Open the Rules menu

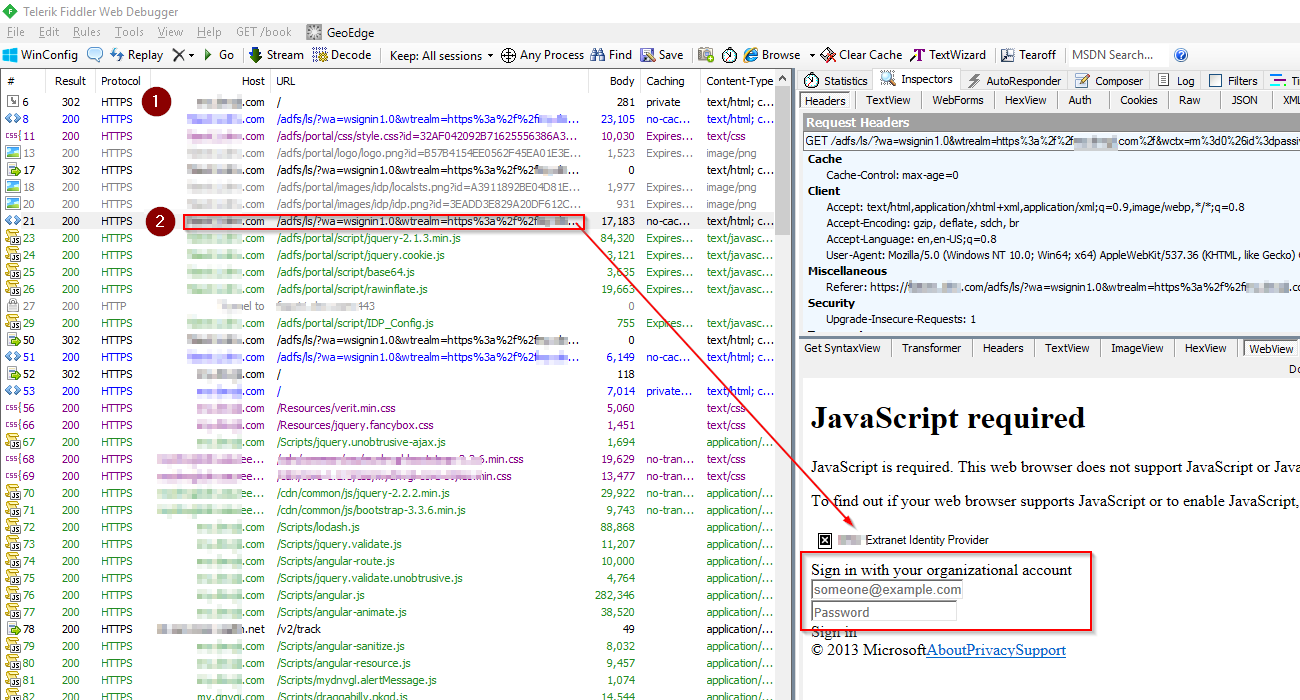click(x=86, y=31)
